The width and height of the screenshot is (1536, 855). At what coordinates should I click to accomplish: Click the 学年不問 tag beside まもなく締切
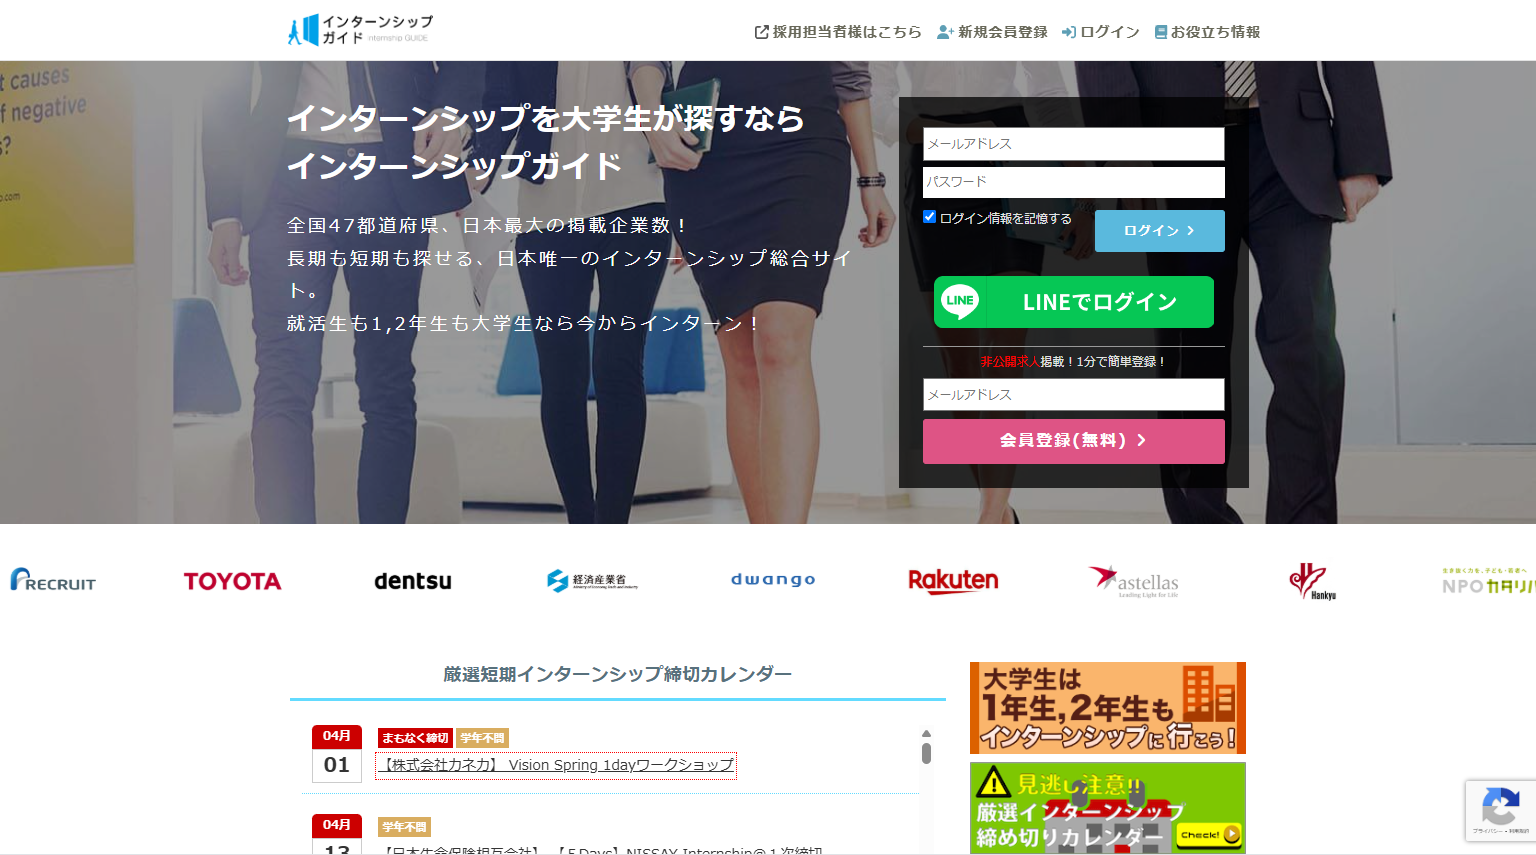tap(482, 738)
